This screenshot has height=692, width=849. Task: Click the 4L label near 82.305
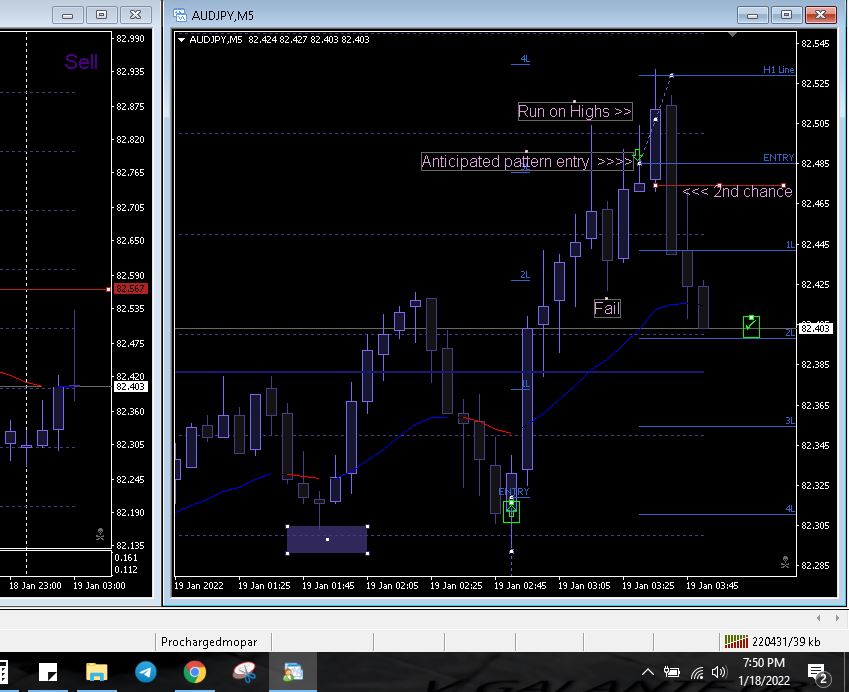tap(789, 508)
